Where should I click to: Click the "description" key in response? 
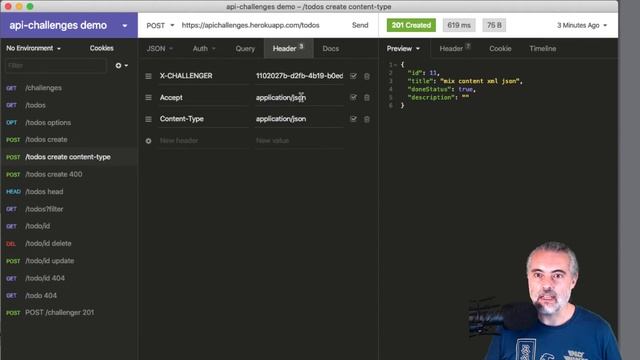(431, 98)
